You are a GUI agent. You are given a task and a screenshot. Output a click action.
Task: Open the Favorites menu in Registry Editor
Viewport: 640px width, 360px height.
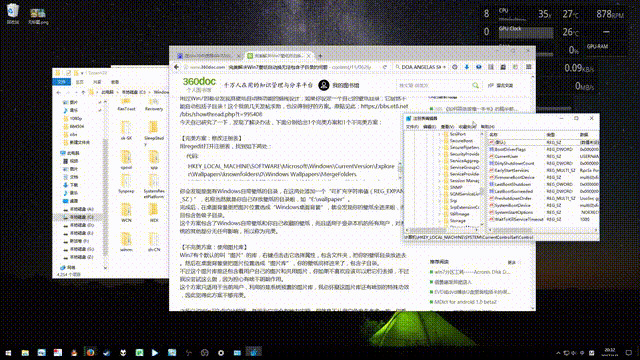coord(467,127)
